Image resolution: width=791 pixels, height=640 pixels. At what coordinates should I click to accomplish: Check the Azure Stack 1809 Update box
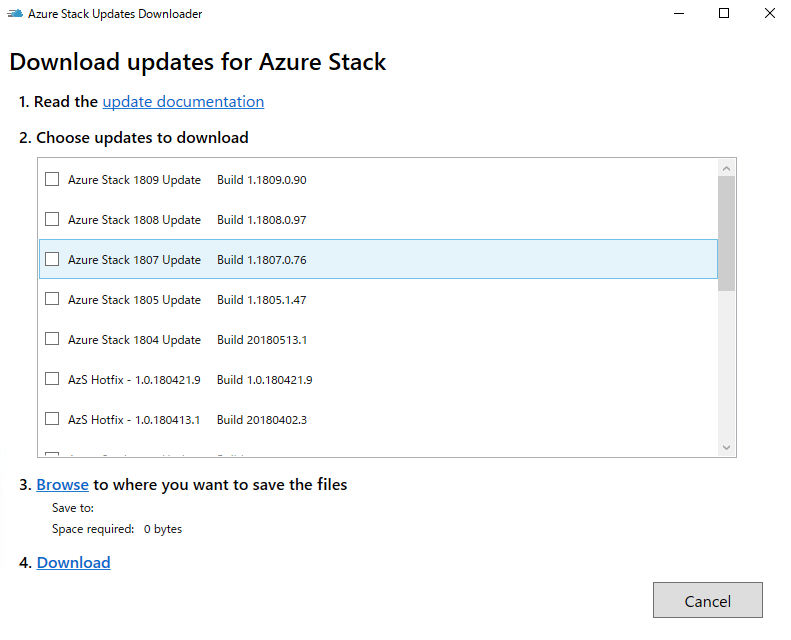tap(52, 180)
